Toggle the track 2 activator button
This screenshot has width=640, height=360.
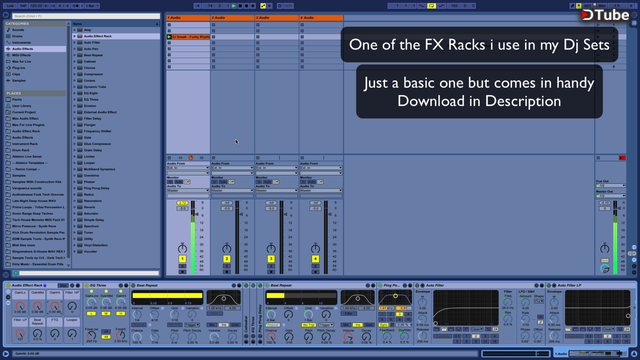(227, 259)
